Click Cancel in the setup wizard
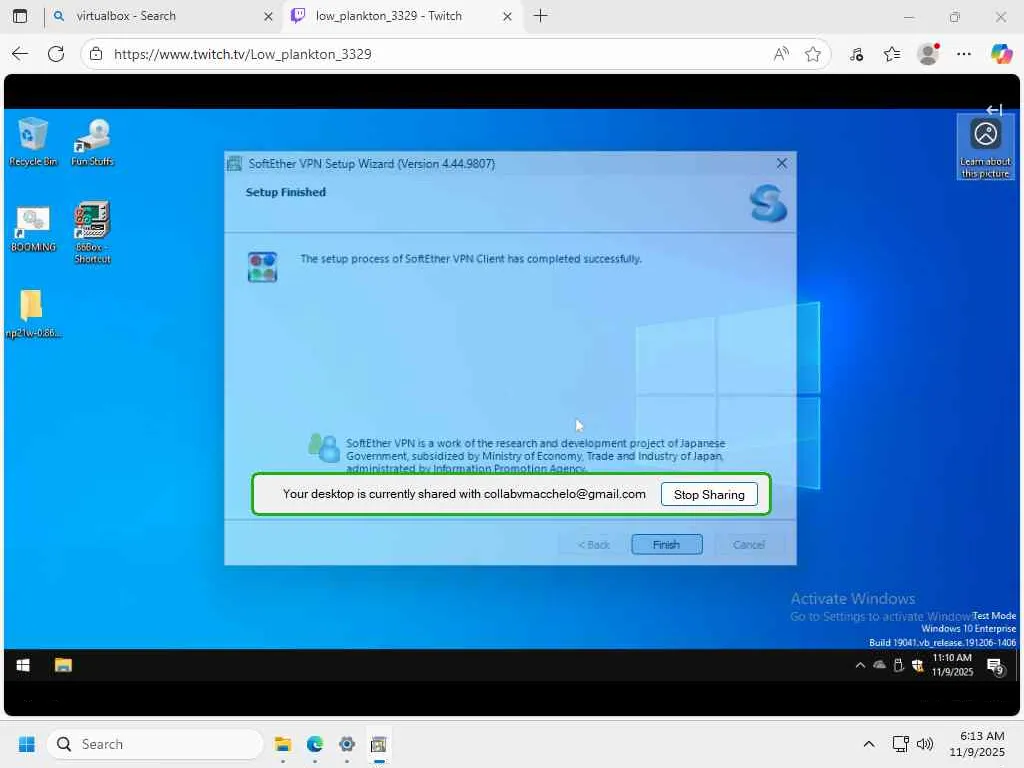This screenshot has height=768, width=1024. pyautogui.click(x=748, y=545)
